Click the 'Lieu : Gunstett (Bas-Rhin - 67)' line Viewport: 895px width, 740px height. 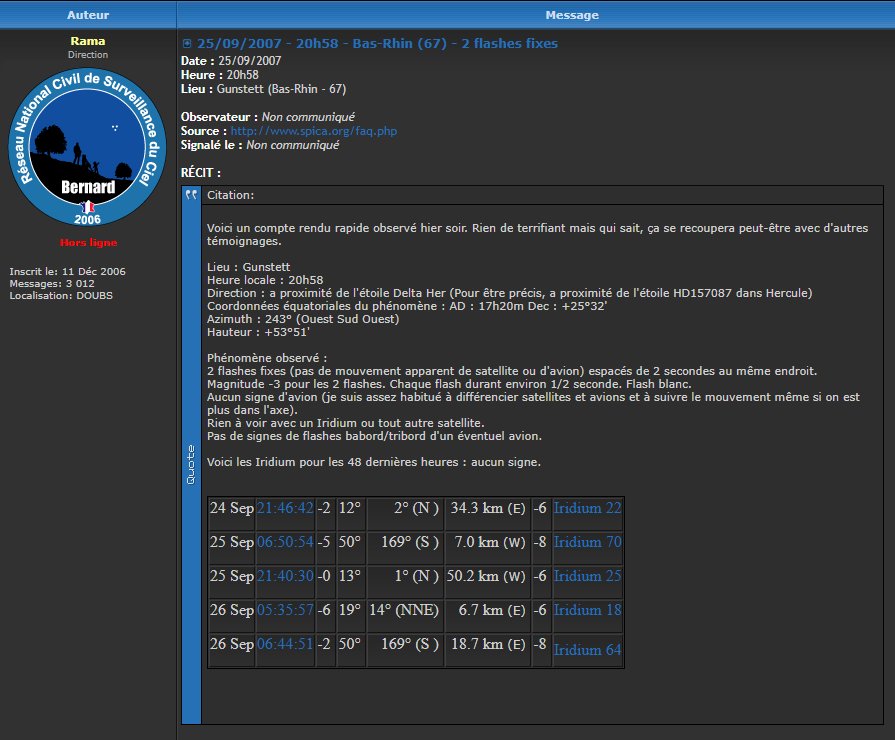click(264, 89)
